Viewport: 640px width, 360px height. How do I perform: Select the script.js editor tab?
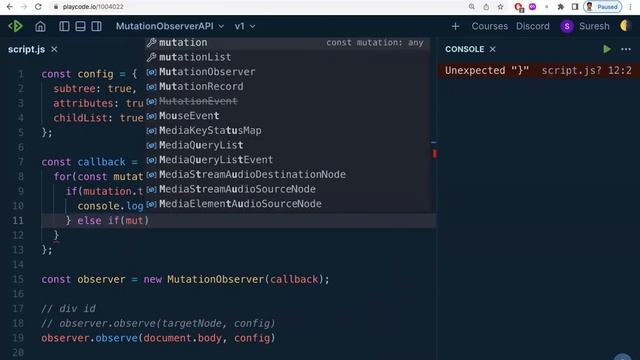26,49
